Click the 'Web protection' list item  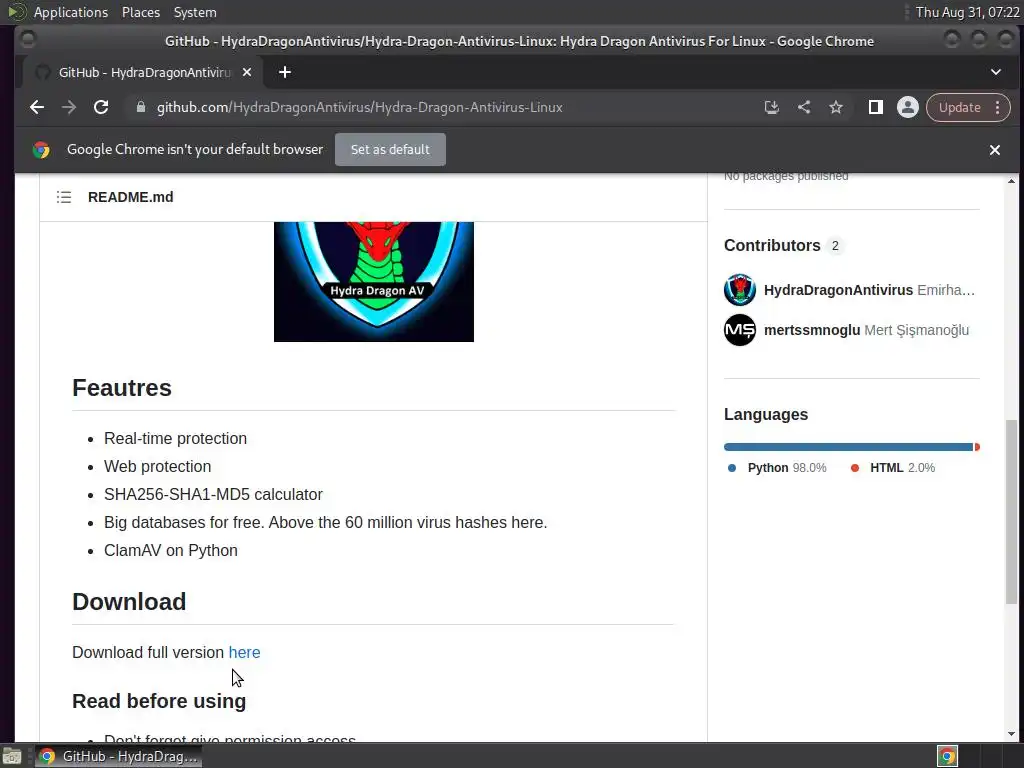pos(157,466)
